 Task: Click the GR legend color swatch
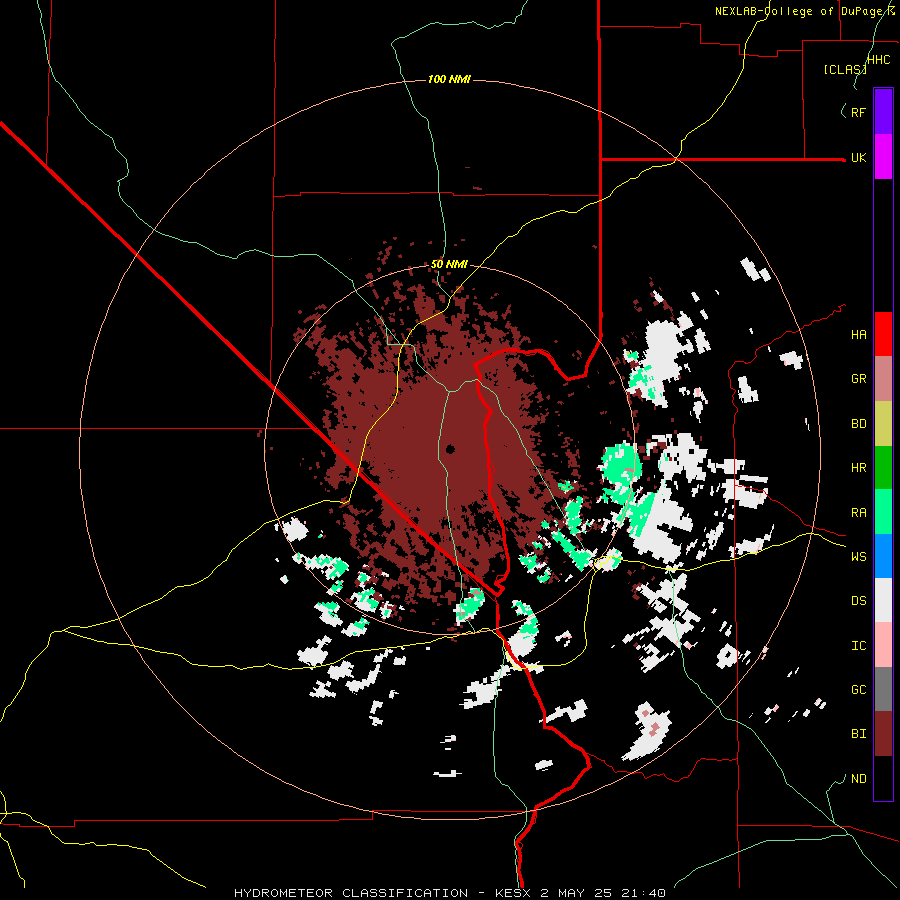pos(883,379)
